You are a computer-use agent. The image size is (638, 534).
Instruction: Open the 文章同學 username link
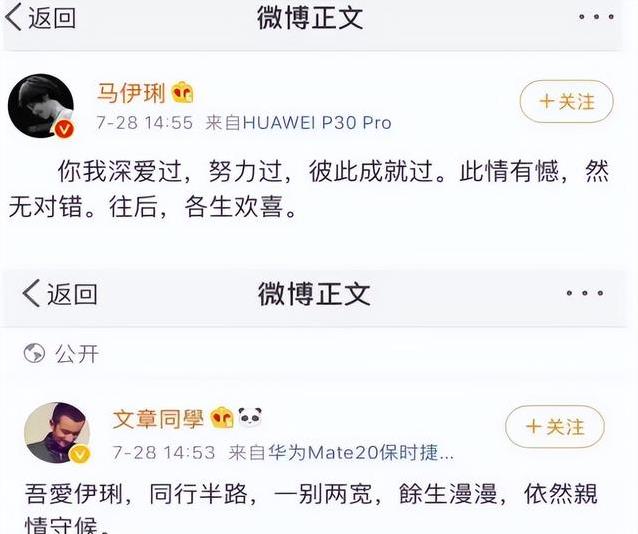[158, 419]
